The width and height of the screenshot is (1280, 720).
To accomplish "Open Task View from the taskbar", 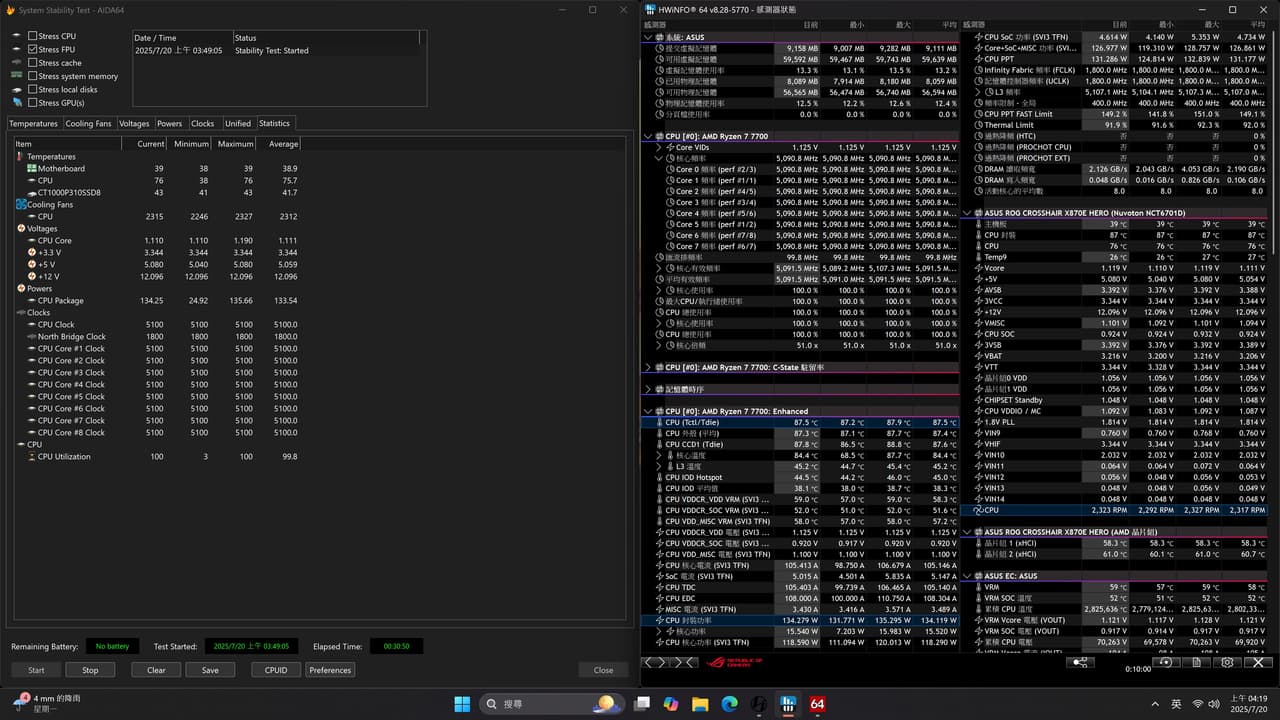I will coord(642,704).
